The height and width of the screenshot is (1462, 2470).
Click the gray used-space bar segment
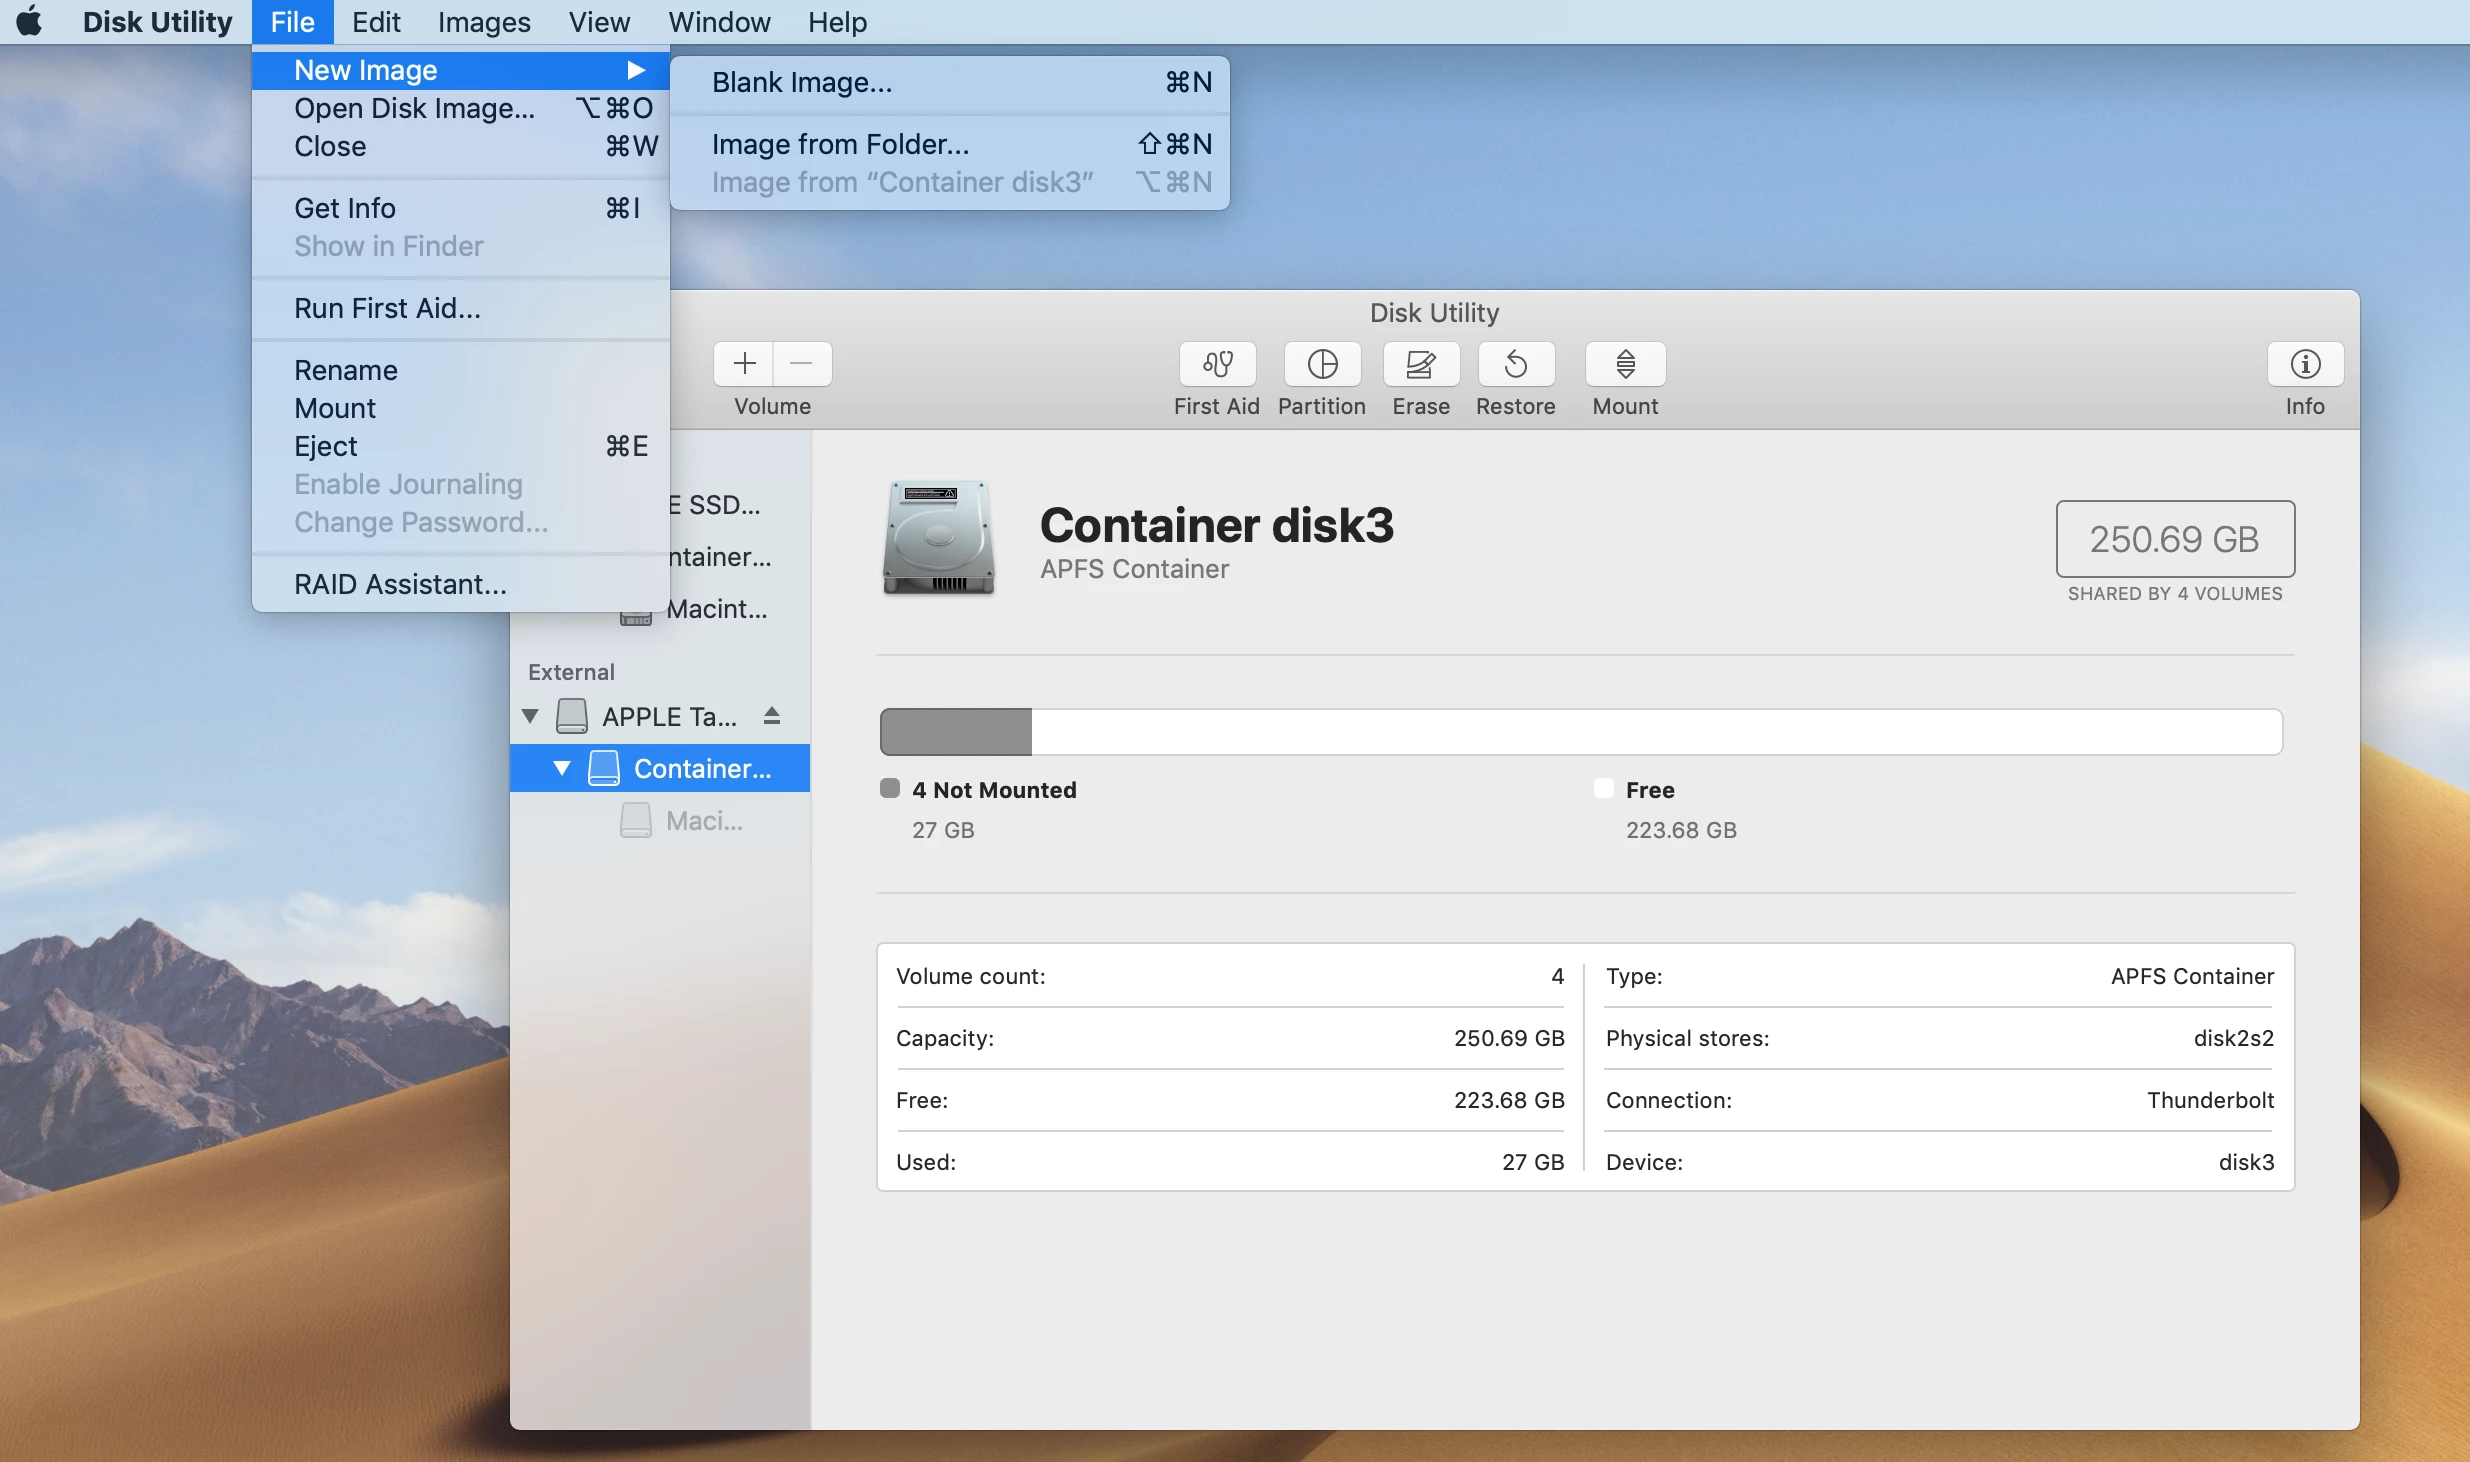tap(956, 732)
